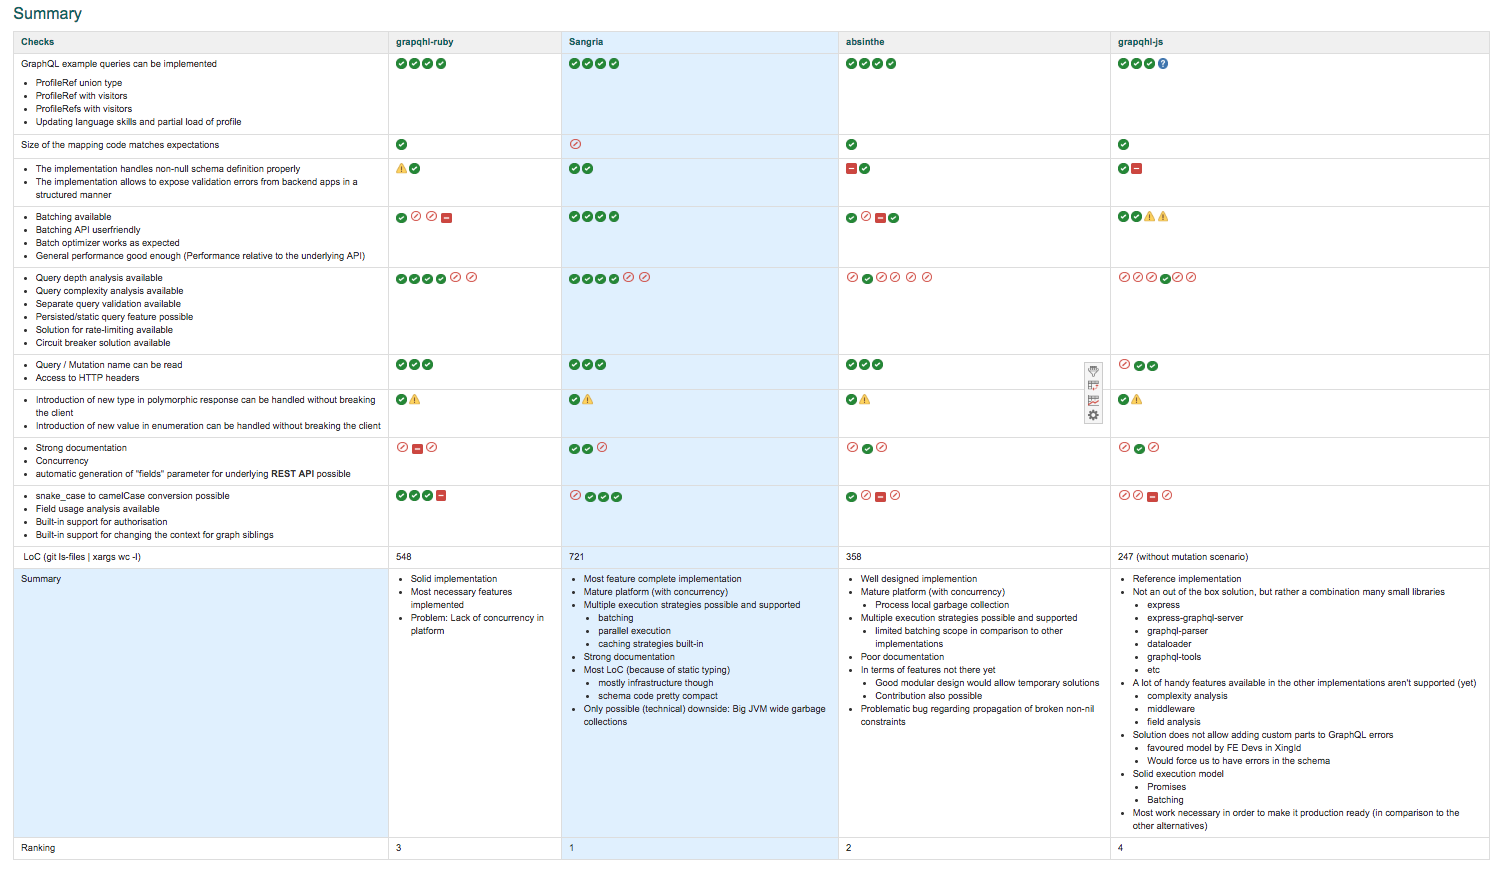This screenshot has width=1502, height=875.
Task: Open the floating table toolbar gear settings
Action: point(1093,415)
